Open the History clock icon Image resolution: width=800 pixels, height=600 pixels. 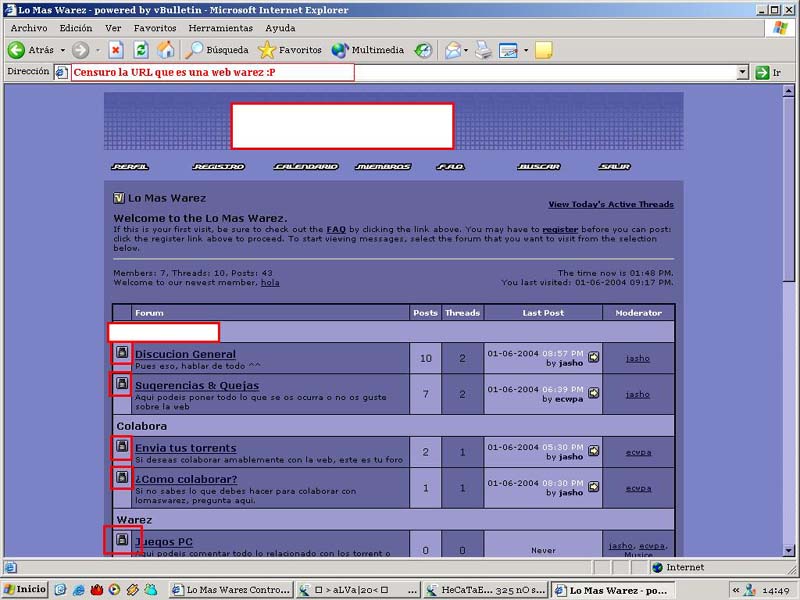pyautogui.click(x=423, y=50)
